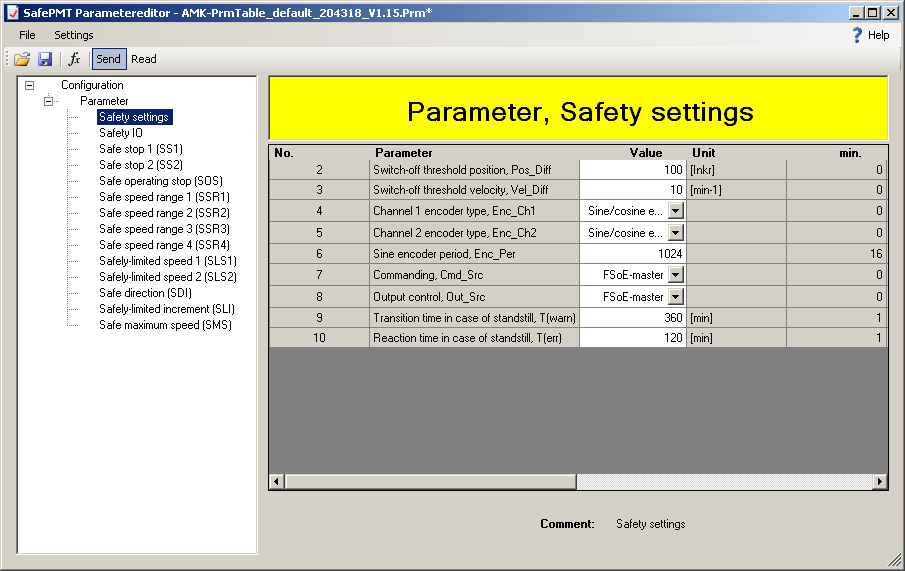Image resolution: width=905 pixels, height=571 pixels.
Task: Click 'Sine encoder period, Enc_Per' cell
Action: tap(474, 254)
